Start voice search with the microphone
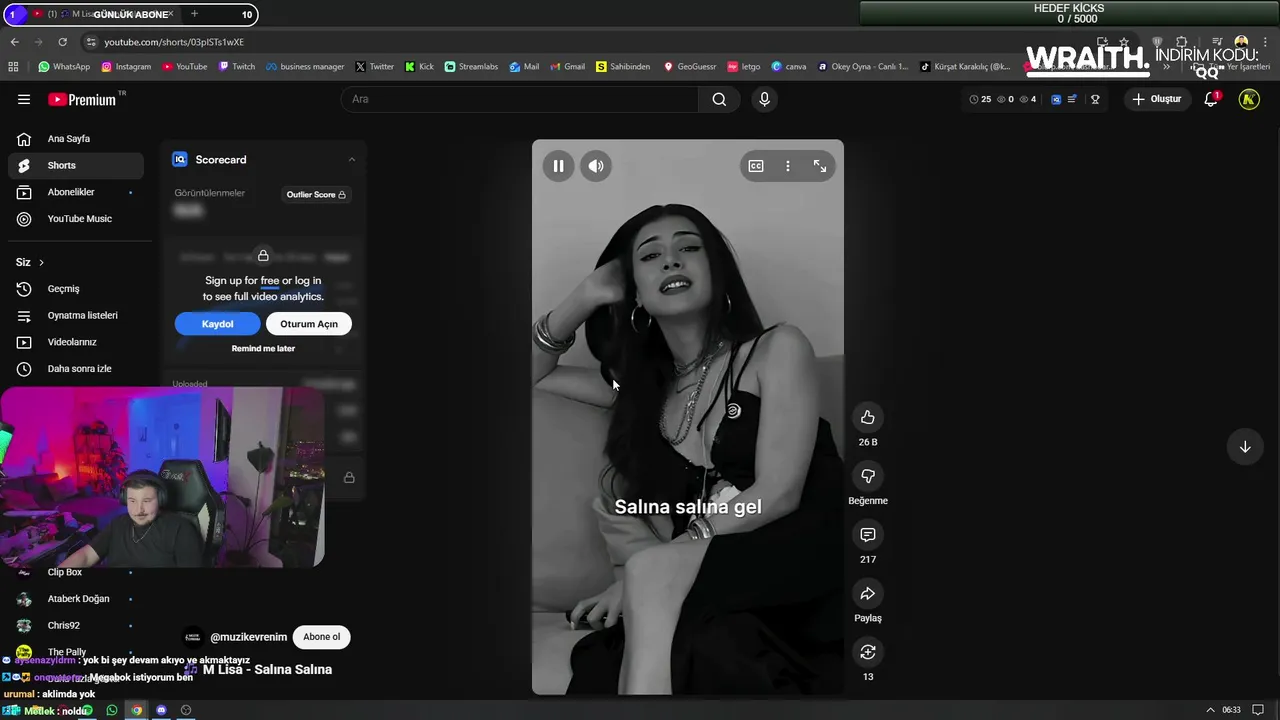The image size is (1280, 720). (764, 99)
